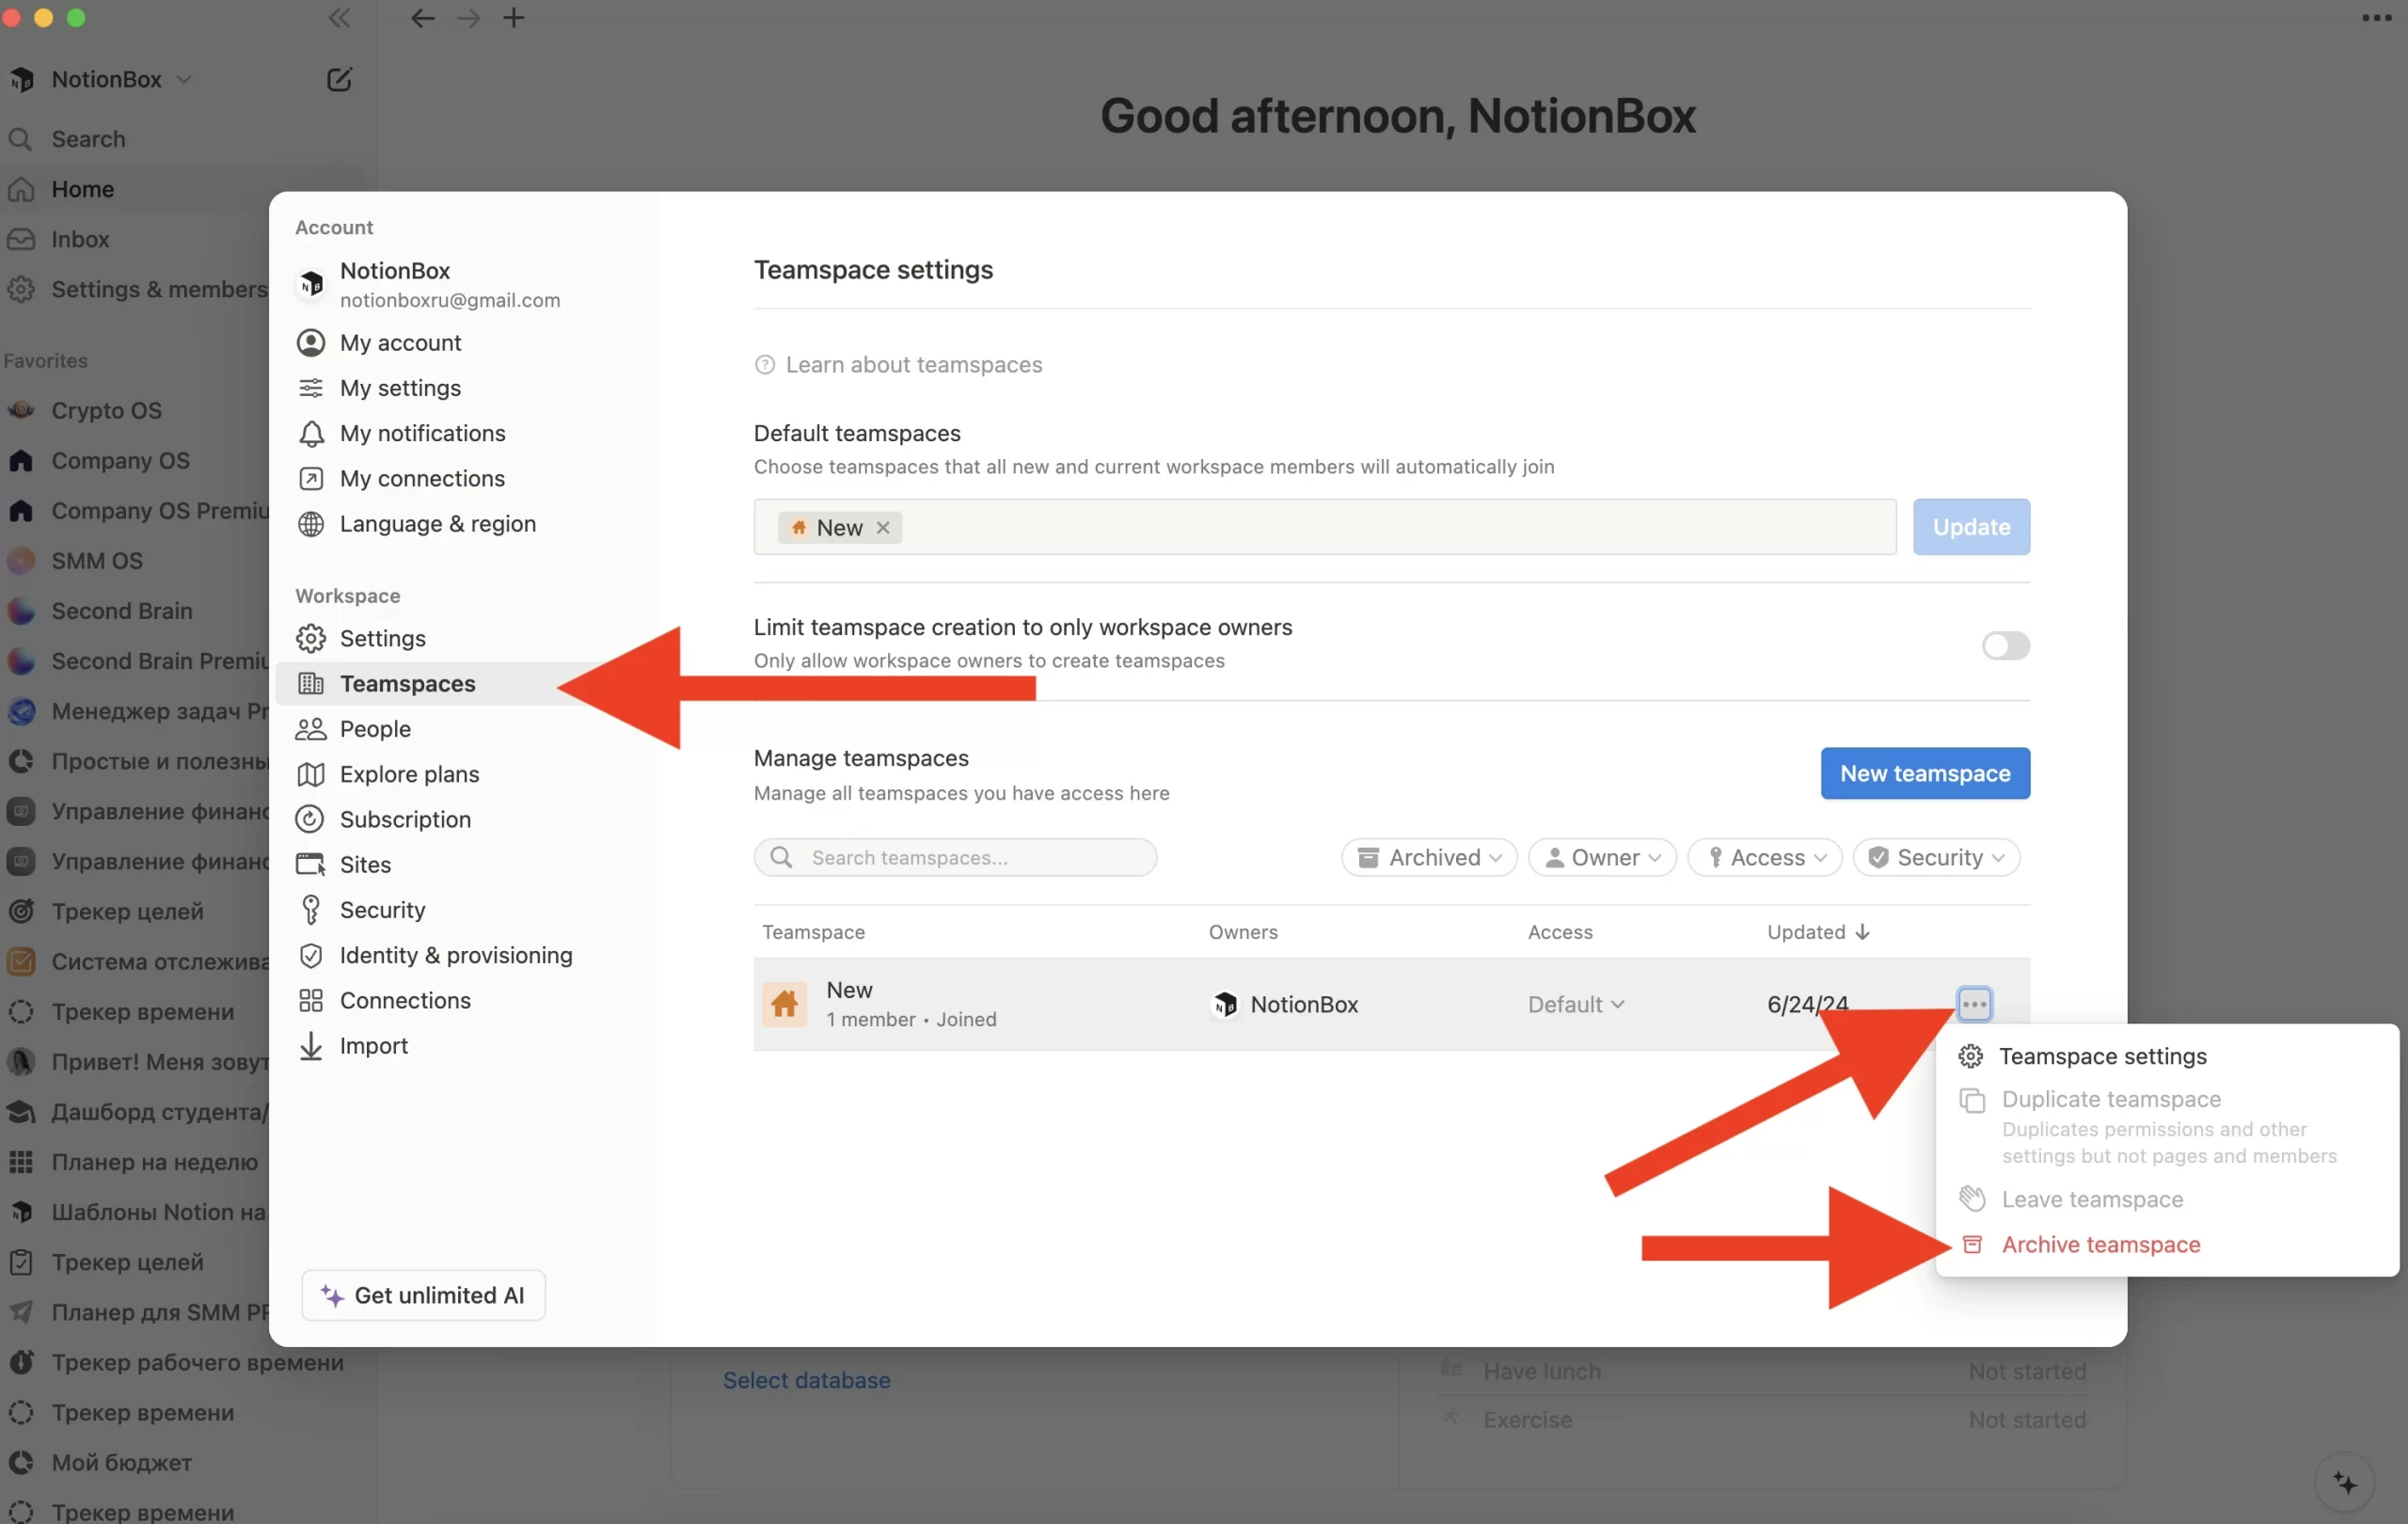Open the Access filter dropdown
Viewport: 2408px width, 1524px height.
1765,857
